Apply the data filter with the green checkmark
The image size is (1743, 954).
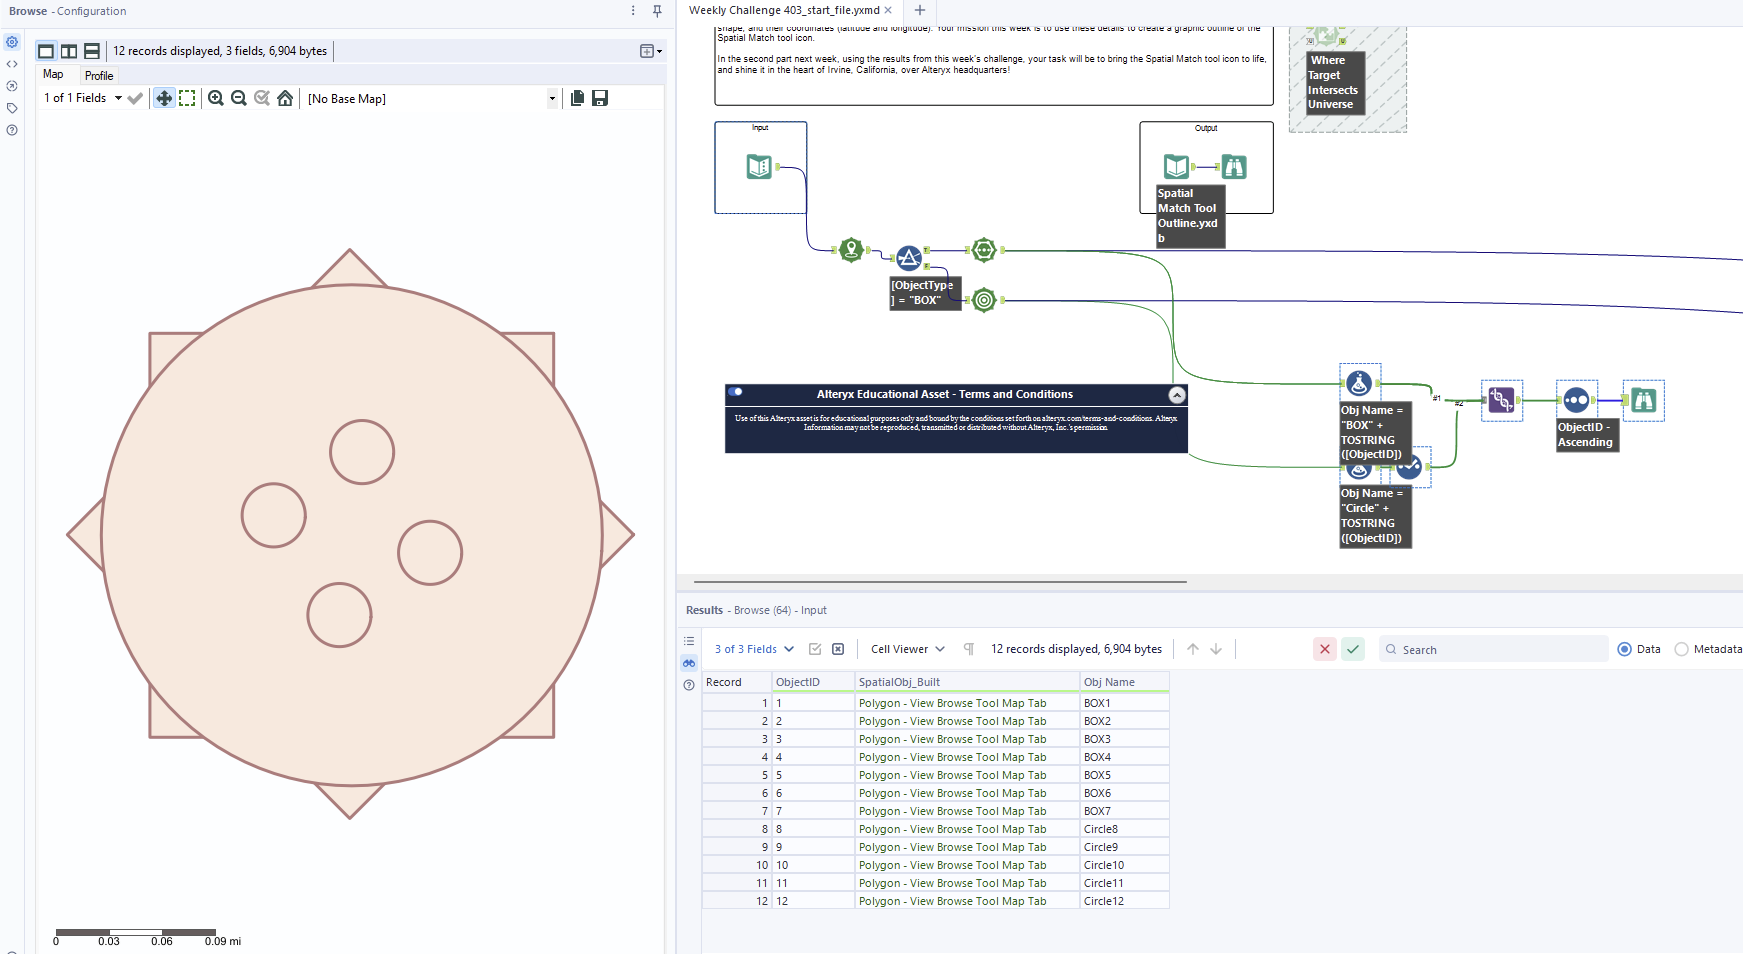point(1352,649)
